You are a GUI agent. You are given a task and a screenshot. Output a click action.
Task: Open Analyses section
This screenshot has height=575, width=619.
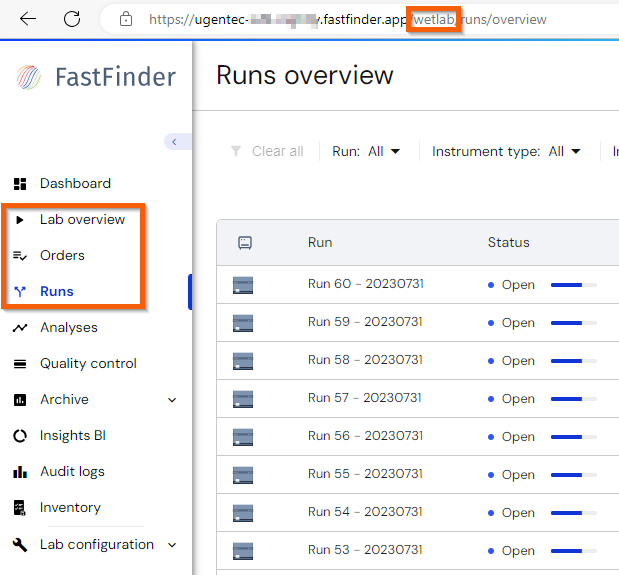tap(69, 328)
